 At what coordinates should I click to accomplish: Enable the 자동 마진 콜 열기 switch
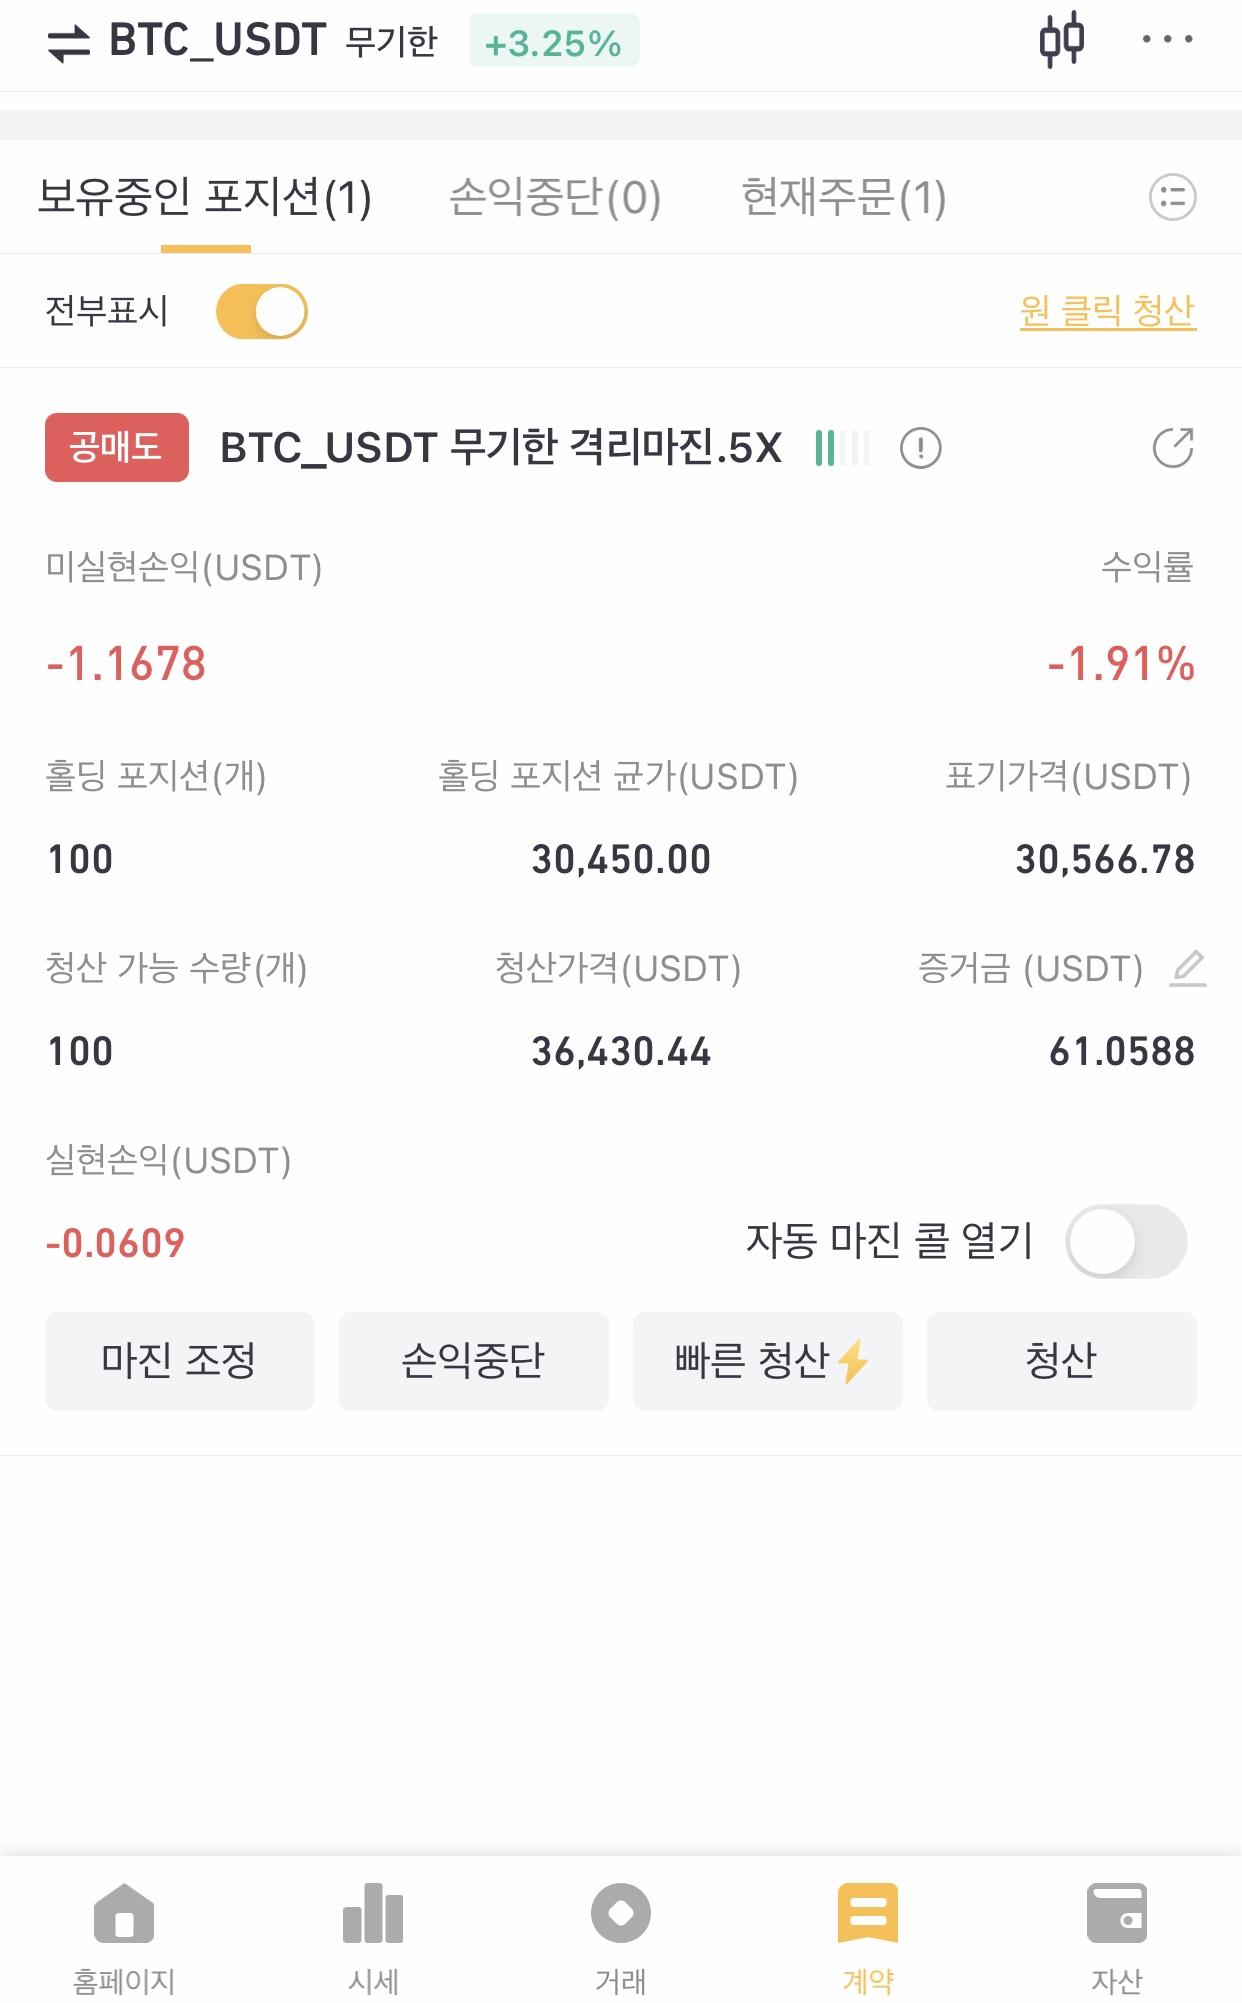point(1126,1241)
